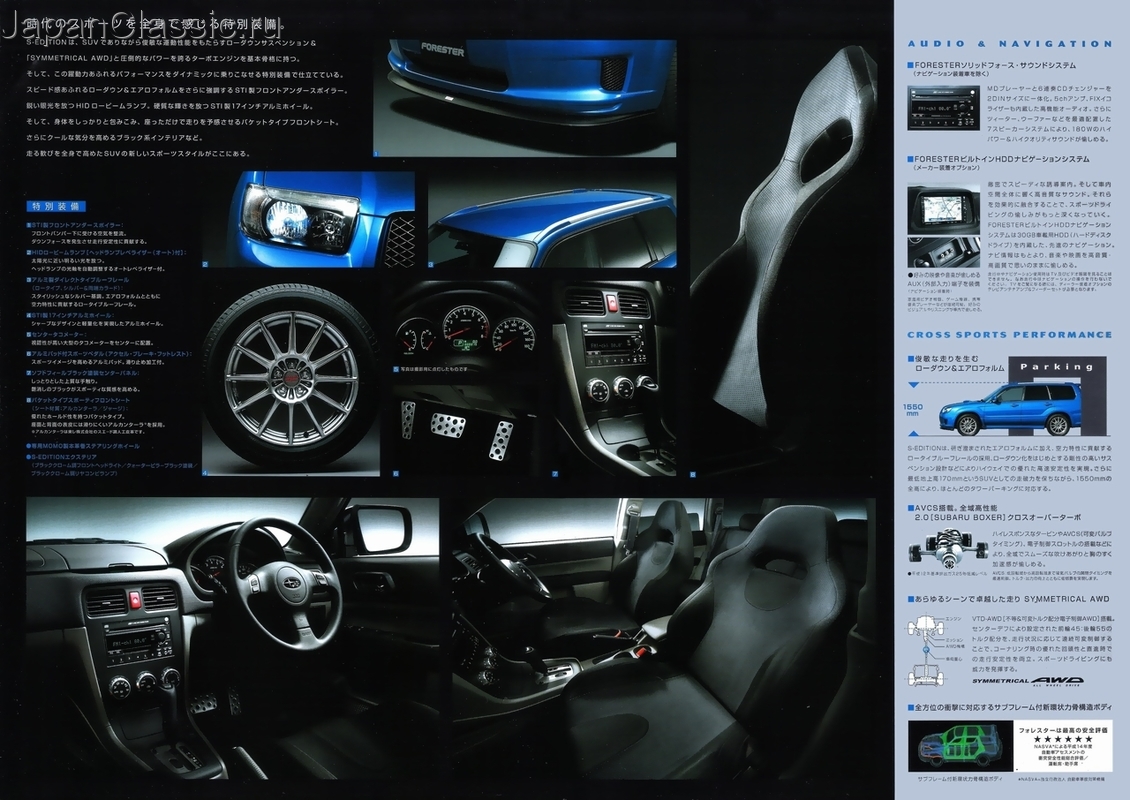The width and height of the screenshot is (1130, 800).
Task: Select the HDD navigation screen photo
Action: point(943,209)
